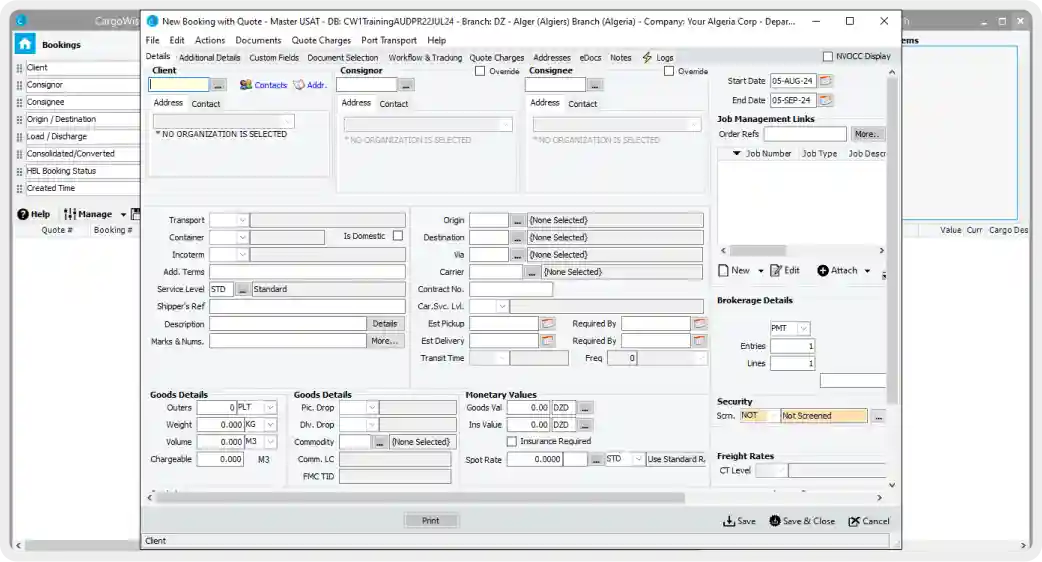Click the Save & Close button
The width and height of the screenshot is (1042, 562).
point(802,521)
